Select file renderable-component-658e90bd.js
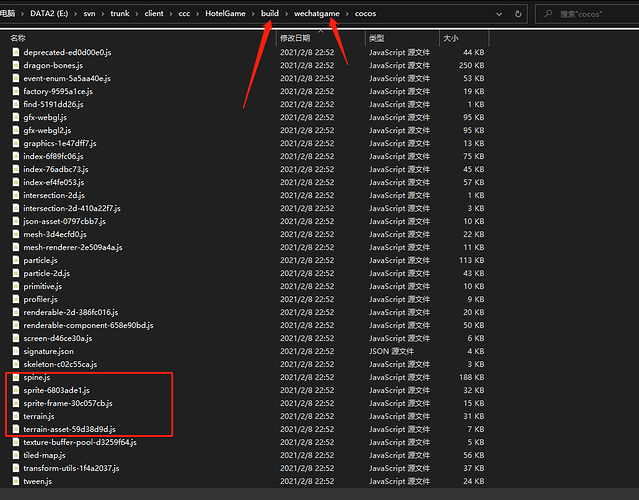Image resolution: width=639 pixels, height=500 pixels. (88, 325)
